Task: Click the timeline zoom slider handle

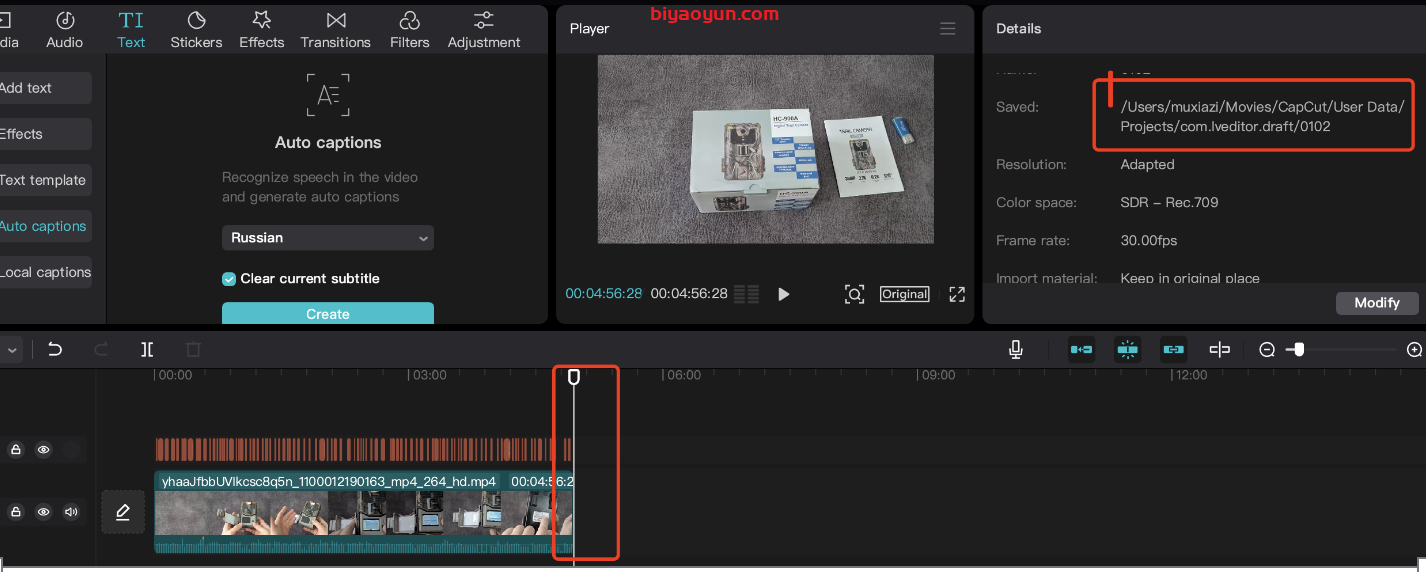Action: tap(1298, 349)
